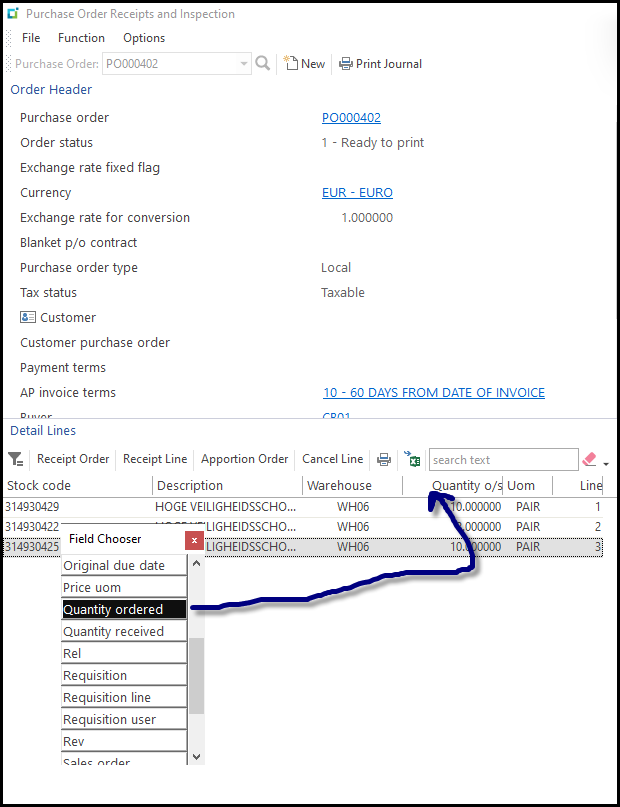Expand the Purchase Order dropdown
Screen dimensions: 620x807
coord(244,64)
